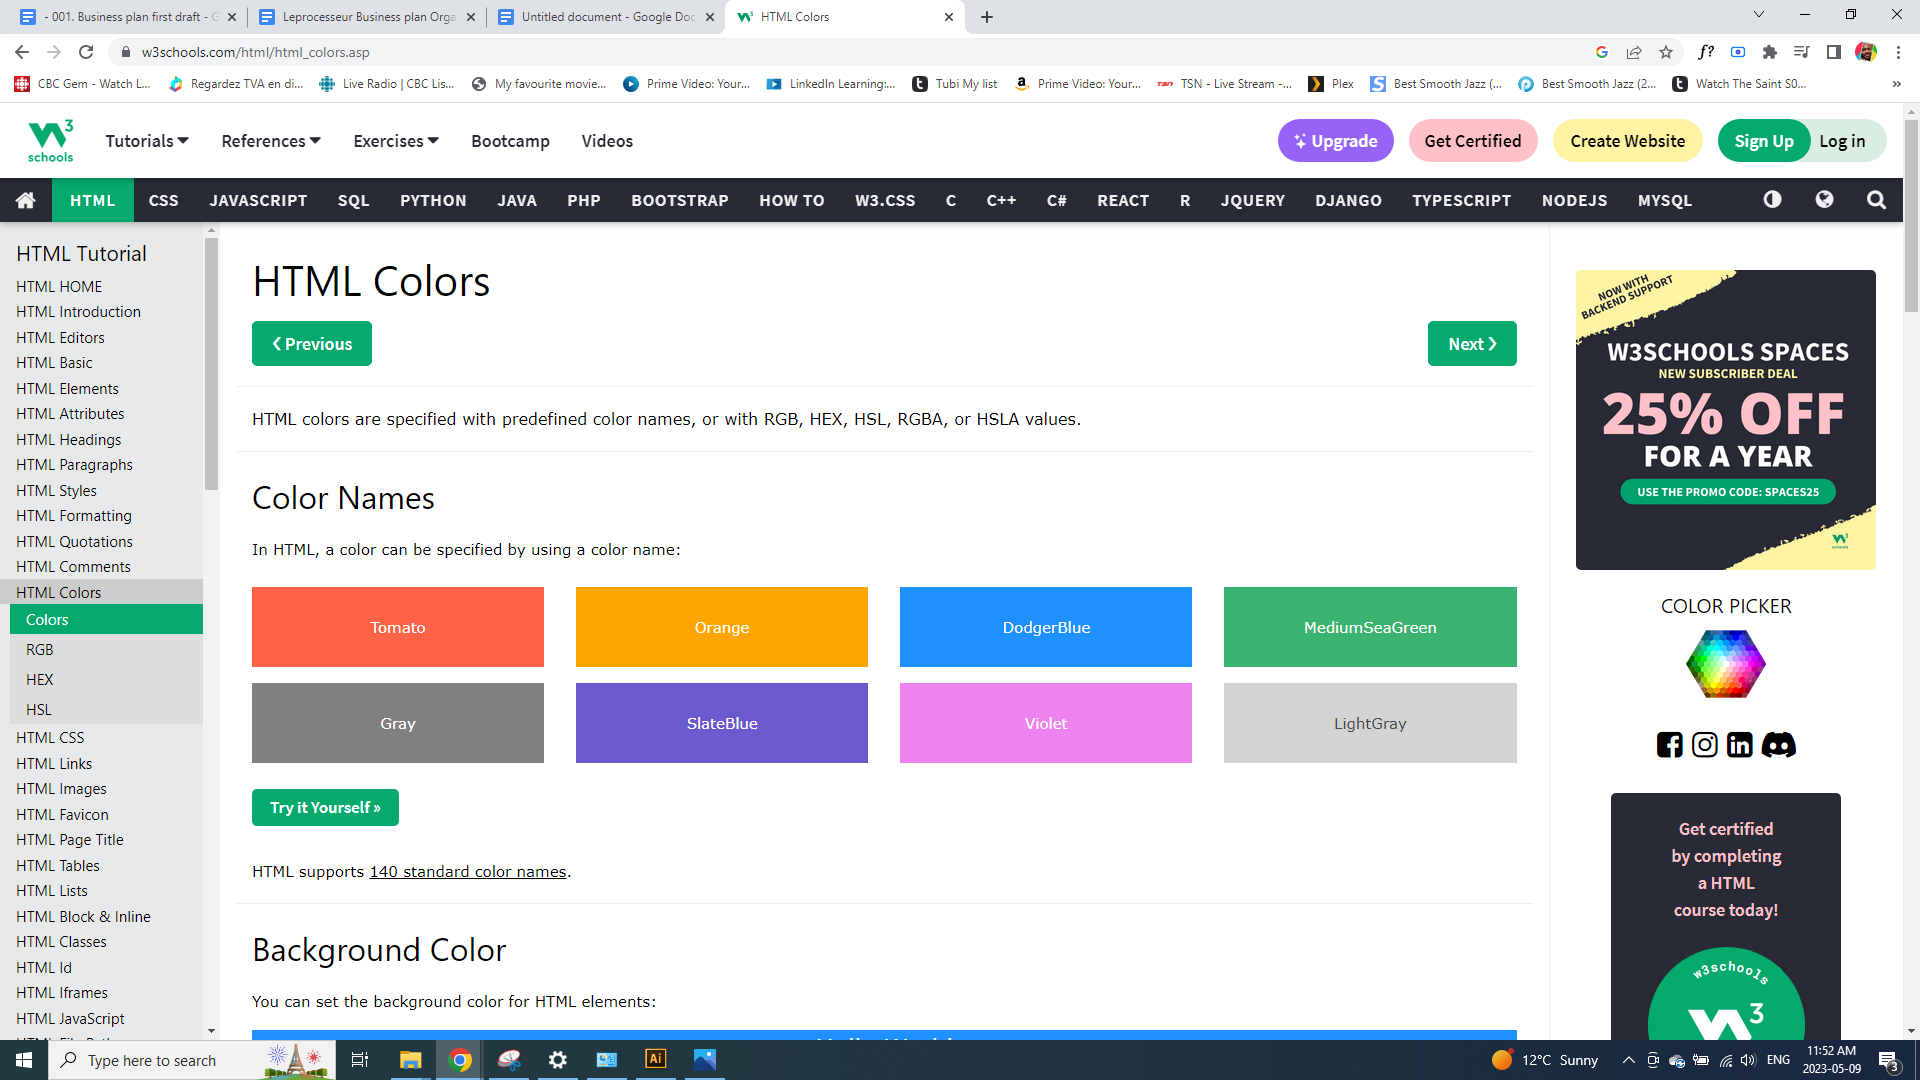Expand the References dropdown
The width and height of the screenshot is (1920, 1080).
[270, 141]
